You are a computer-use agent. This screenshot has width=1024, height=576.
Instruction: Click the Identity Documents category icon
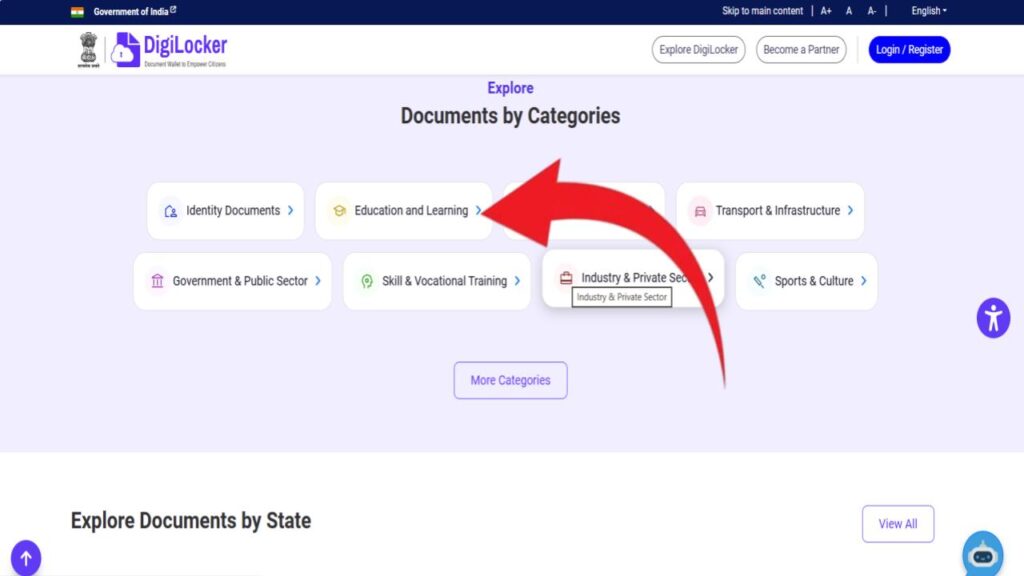click(171, 211)
